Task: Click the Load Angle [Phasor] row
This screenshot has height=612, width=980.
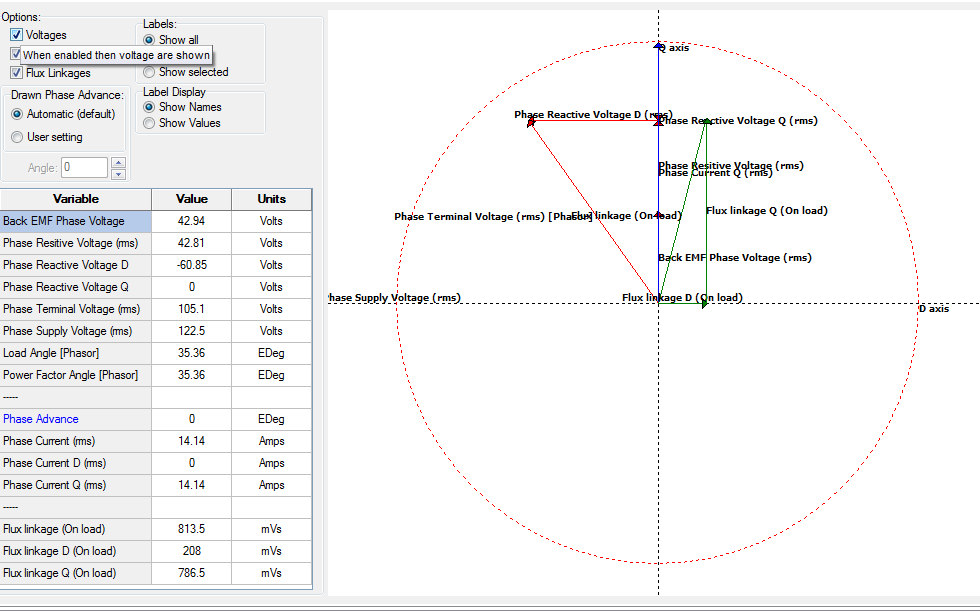Action: coord(76,353)
